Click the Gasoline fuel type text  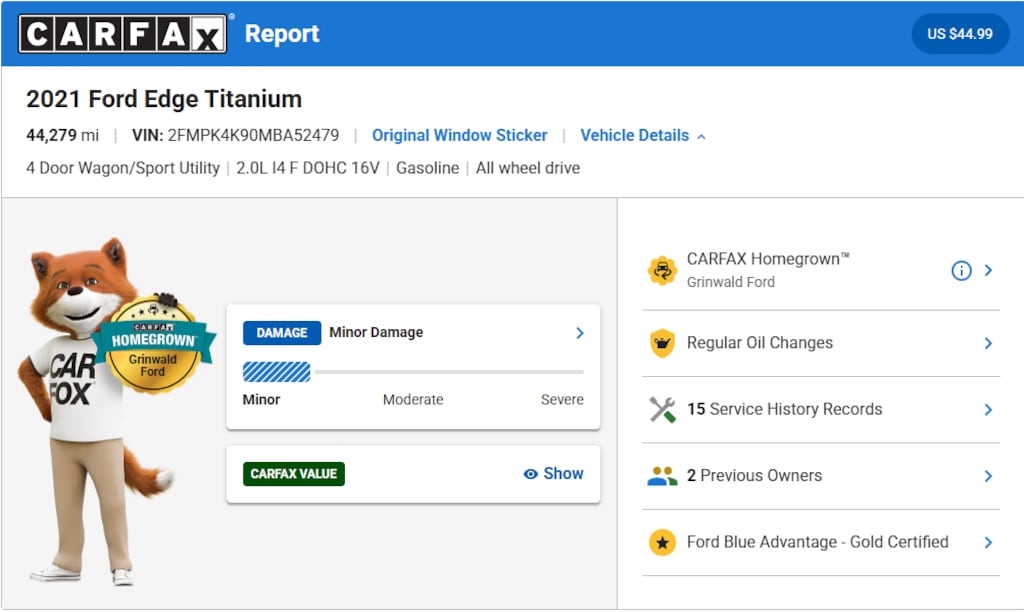point(427,168)
